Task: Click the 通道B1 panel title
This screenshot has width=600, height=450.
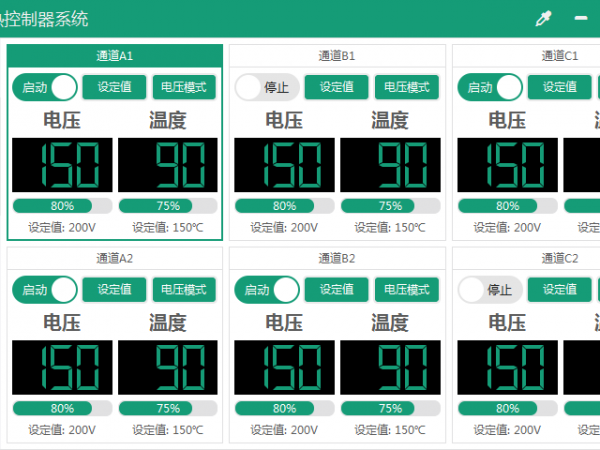Action: 336,56
